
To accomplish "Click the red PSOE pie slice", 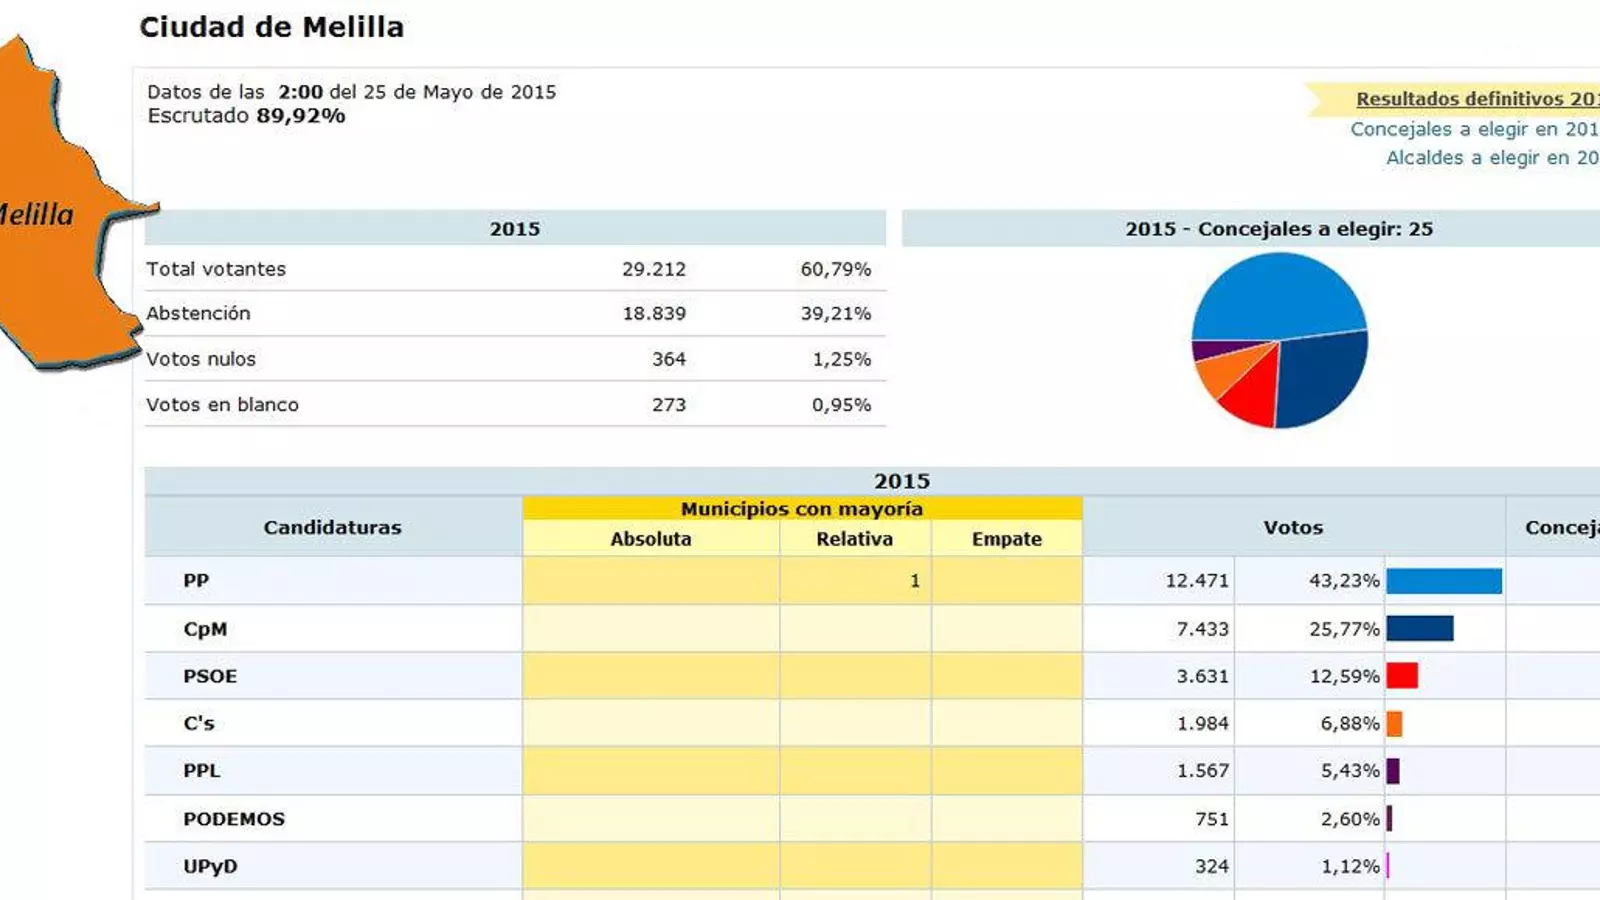I will point(1250,395).
